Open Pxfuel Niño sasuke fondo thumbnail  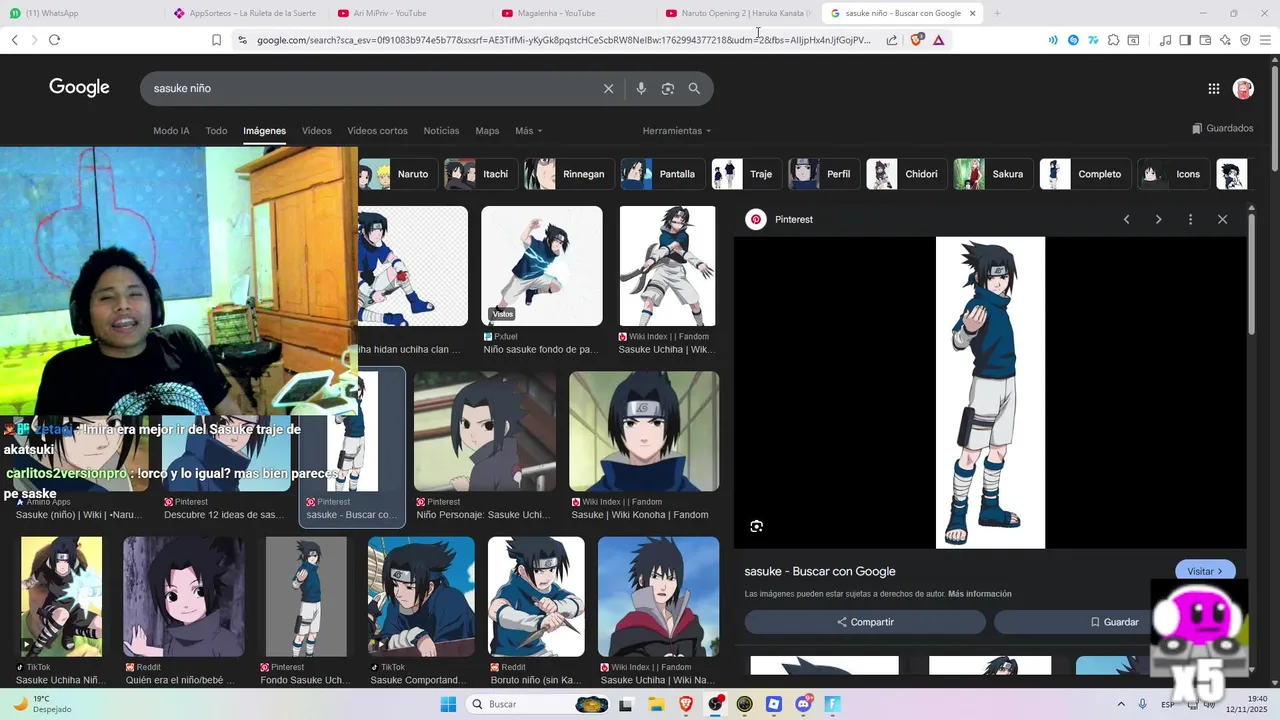(x=542, y=266)
